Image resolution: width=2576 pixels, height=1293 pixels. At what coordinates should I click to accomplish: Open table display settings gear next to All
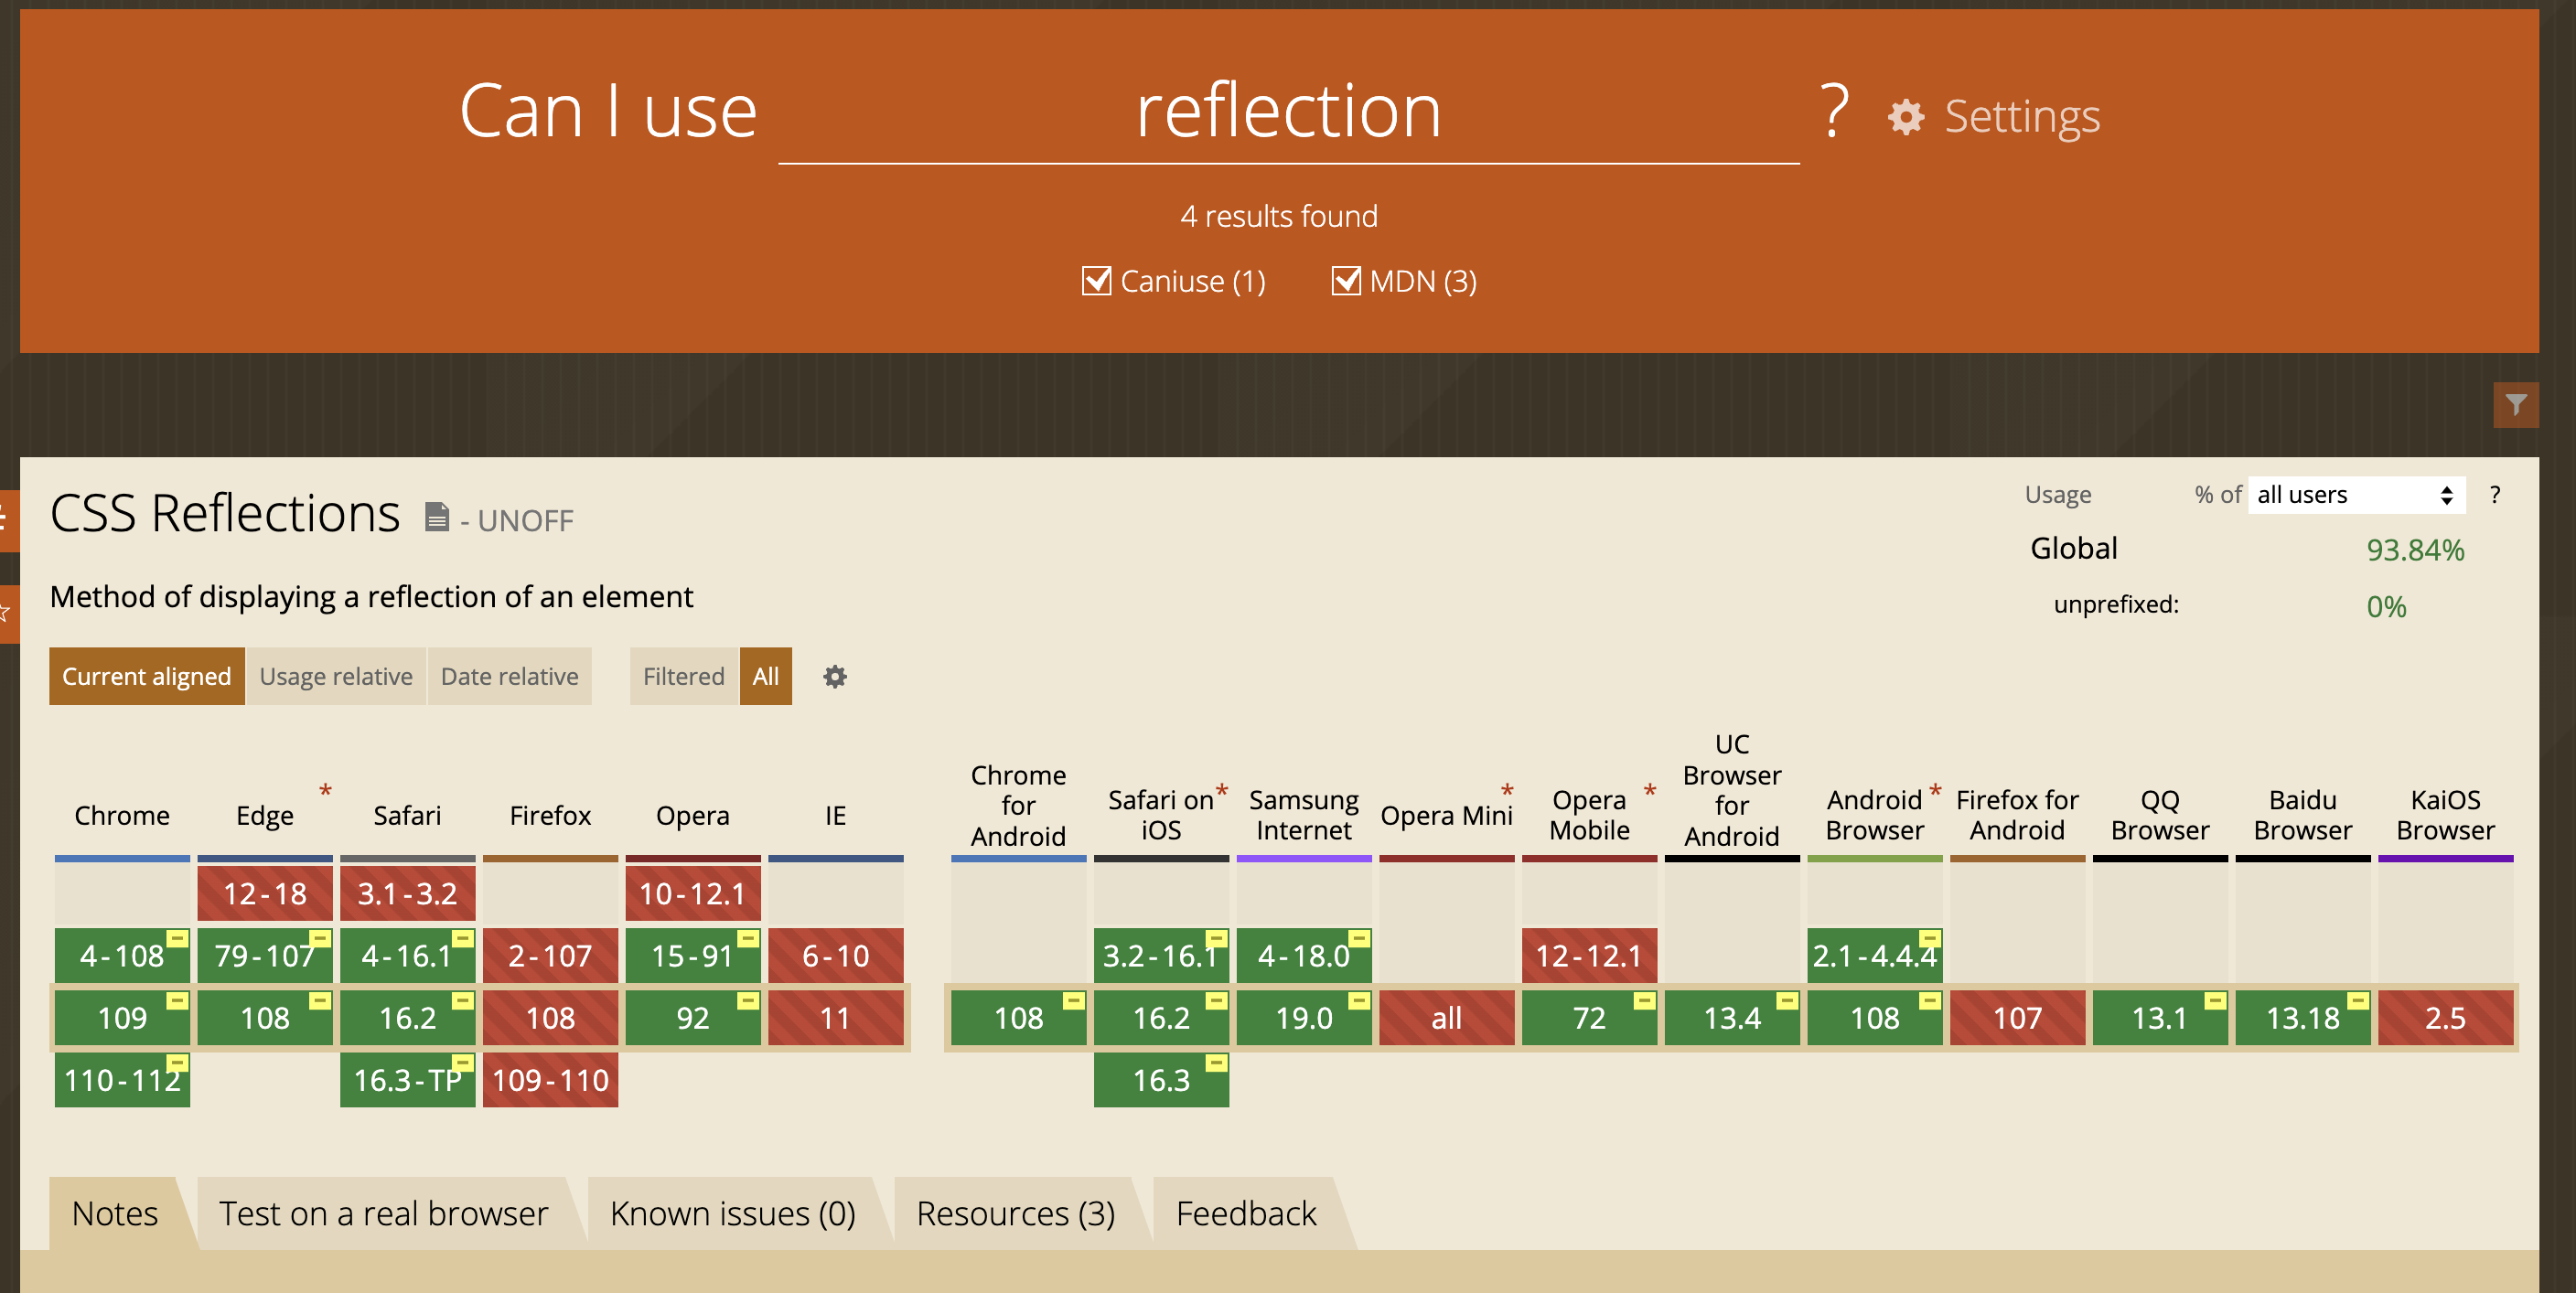834,677
